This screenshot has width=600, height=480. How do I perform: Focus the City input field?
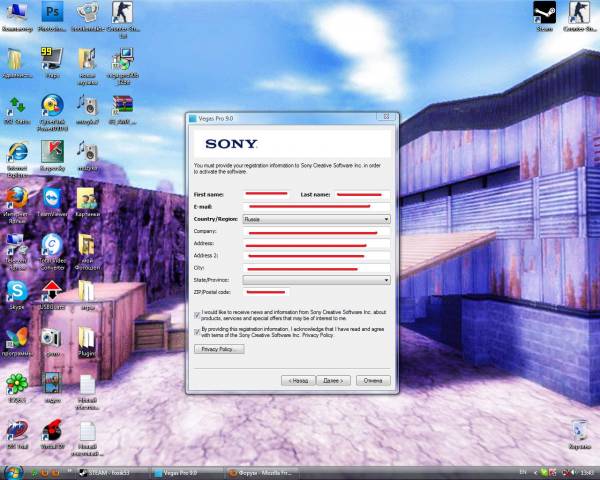(x=316, y=268)
